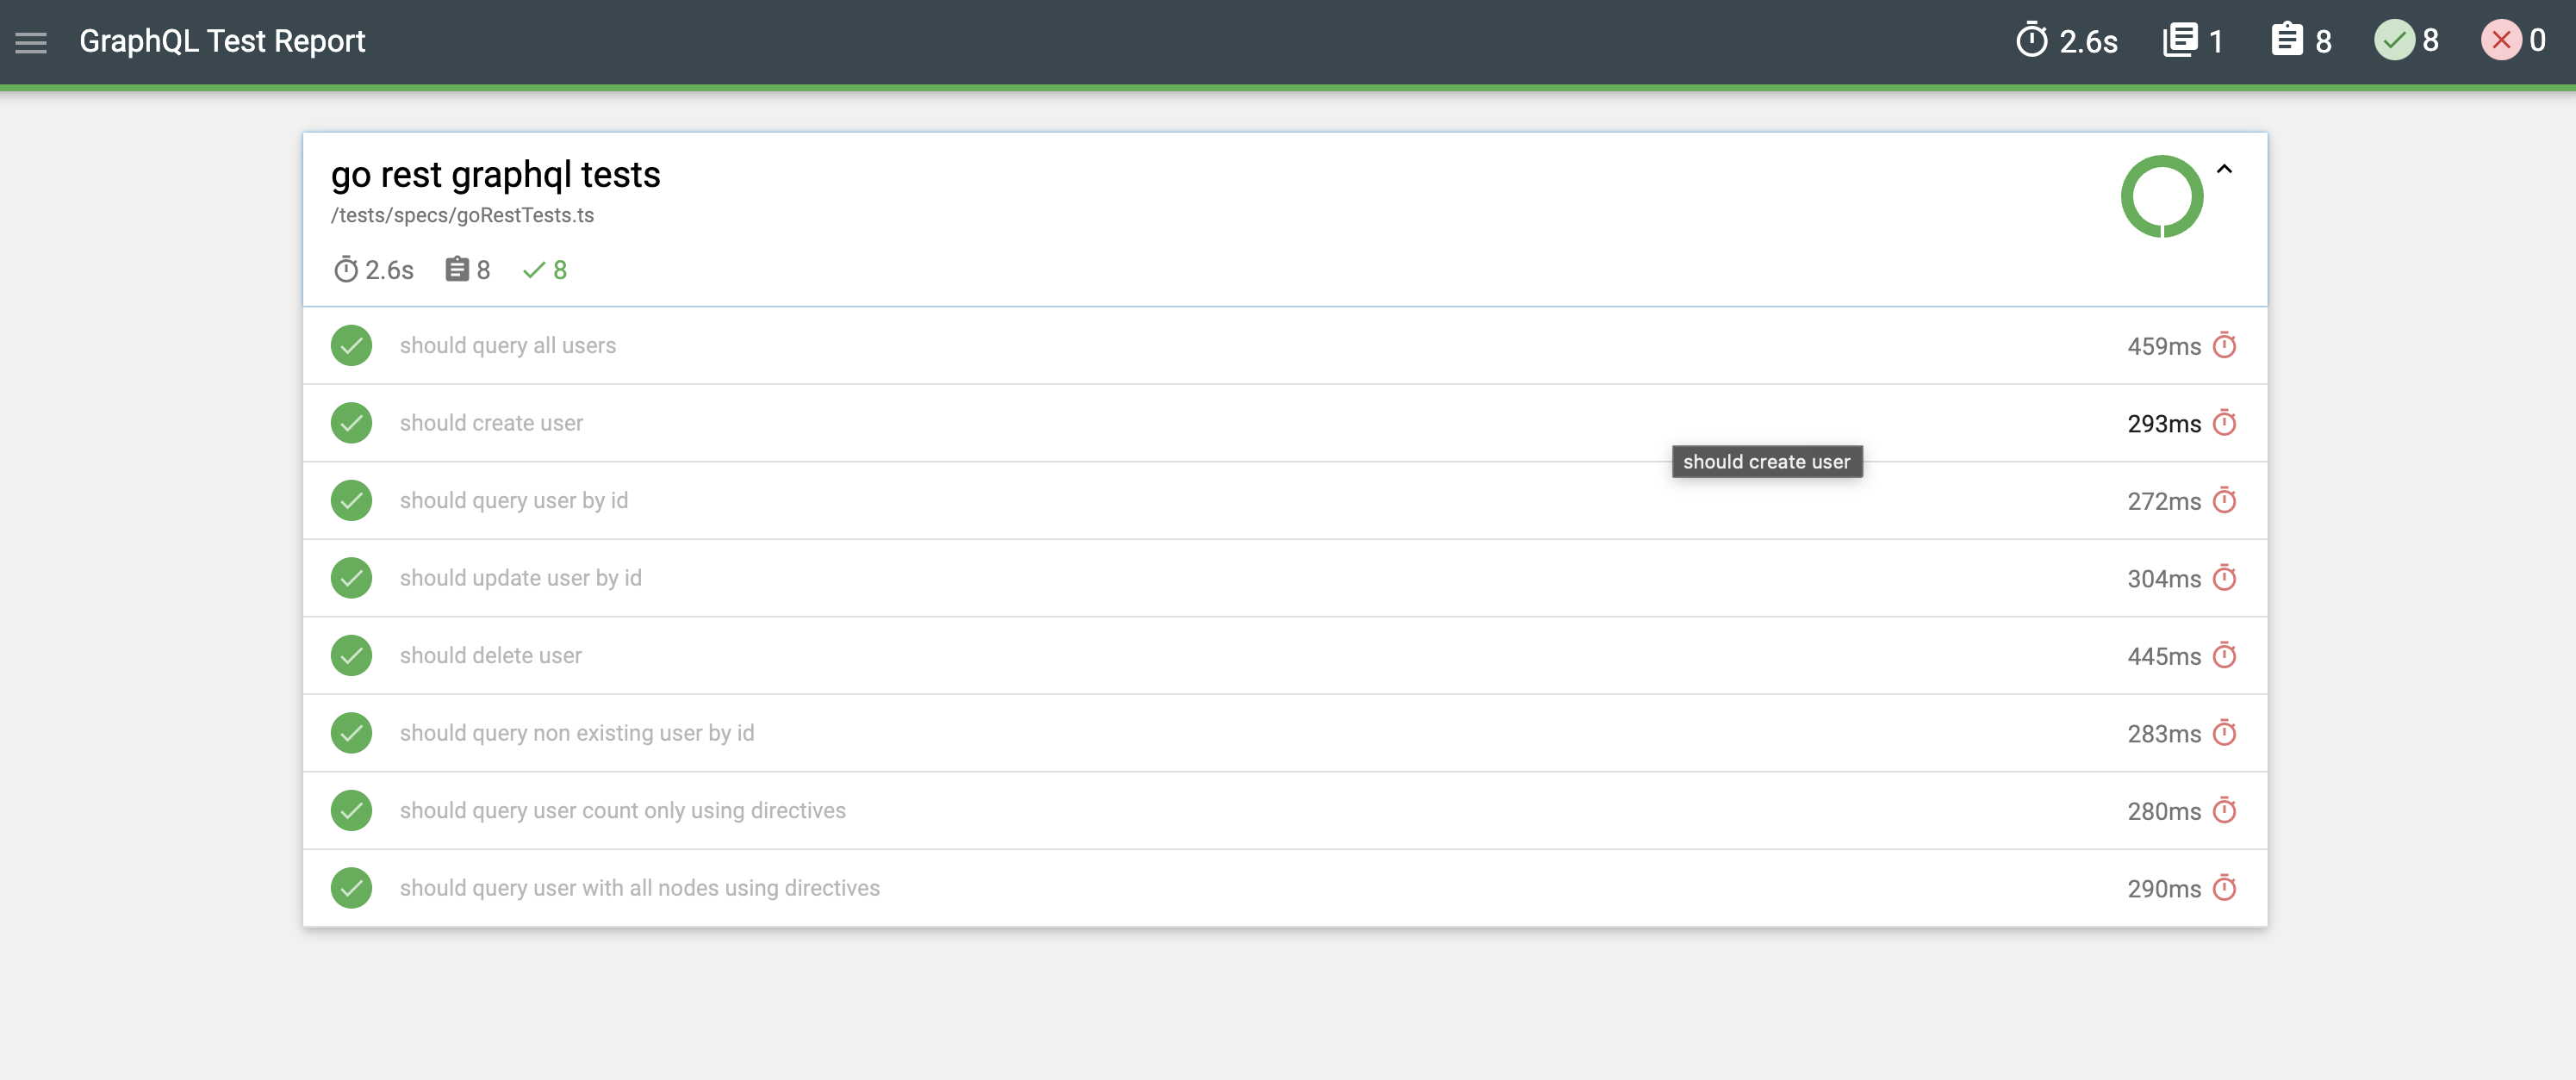Click the green pass-rate donut chart

pyautogui.click(x=2161, y=196)
